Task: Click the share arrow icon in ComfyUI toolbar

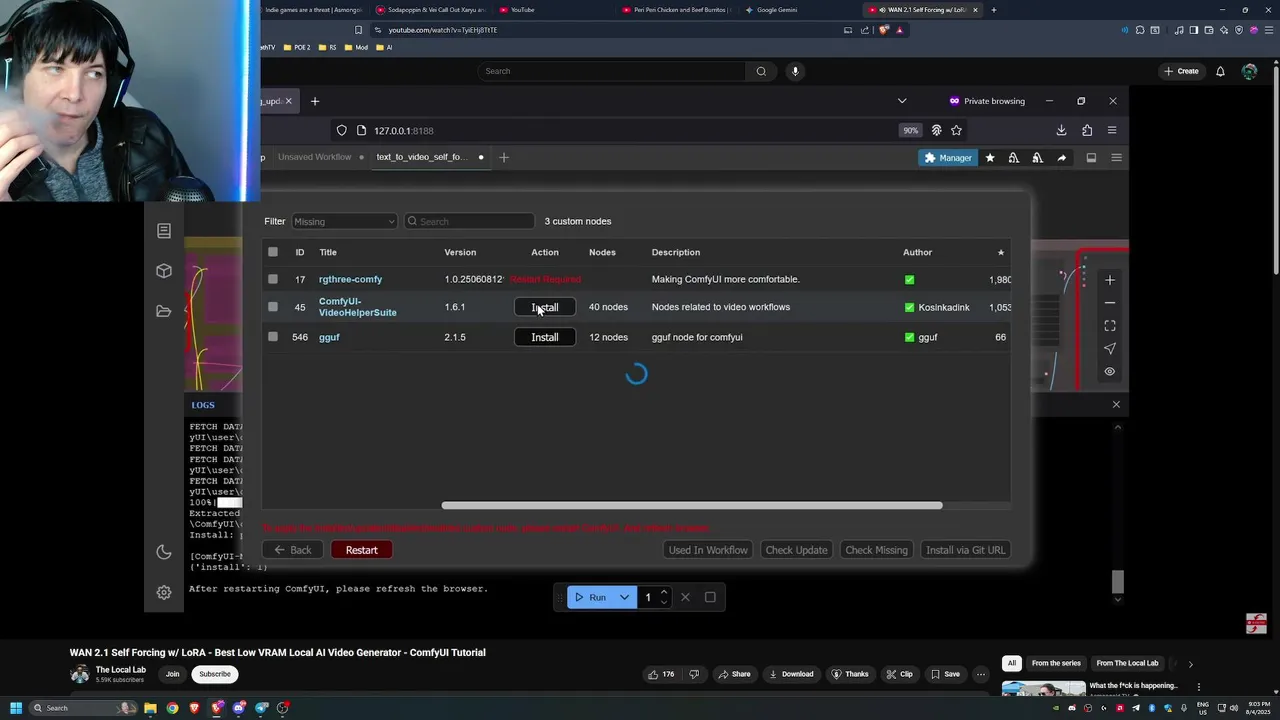Action: coord(1061,158)
